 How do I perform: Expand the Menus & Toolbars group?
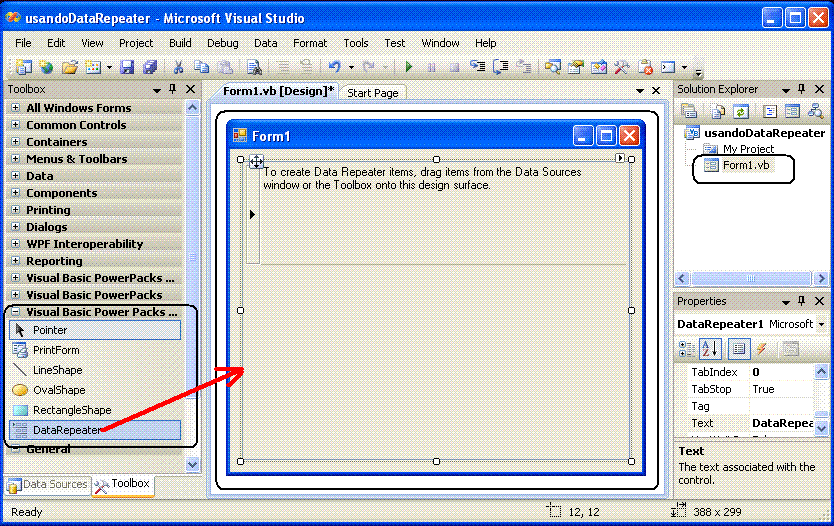(x=15, y=158)
